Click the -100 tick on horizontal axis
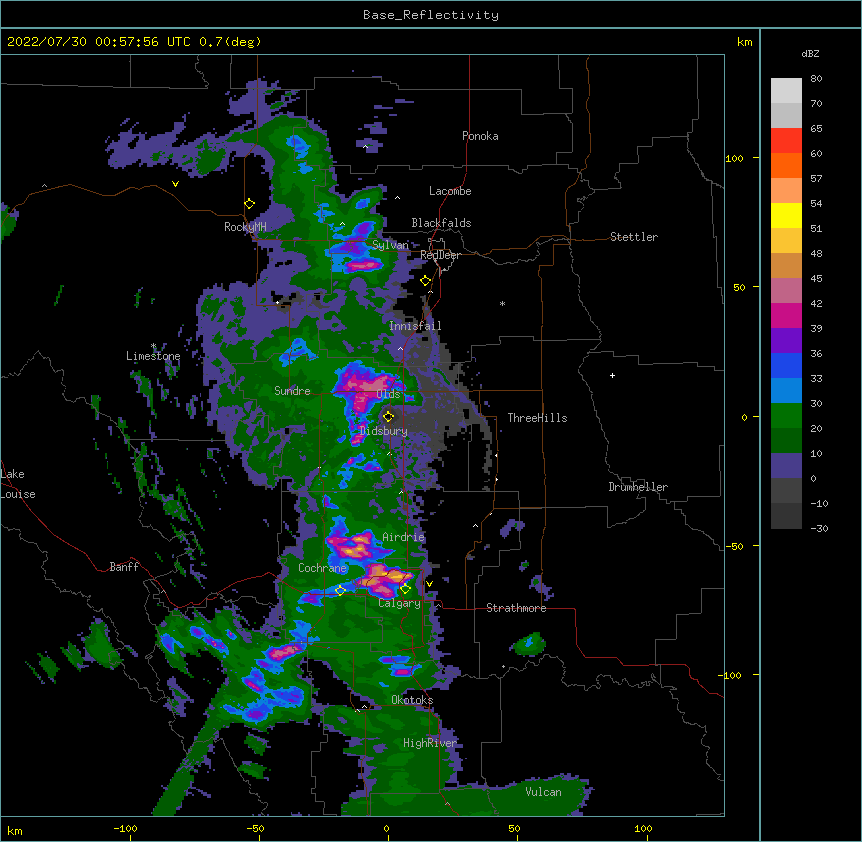 pyautogui.click(x=125, y=828)
